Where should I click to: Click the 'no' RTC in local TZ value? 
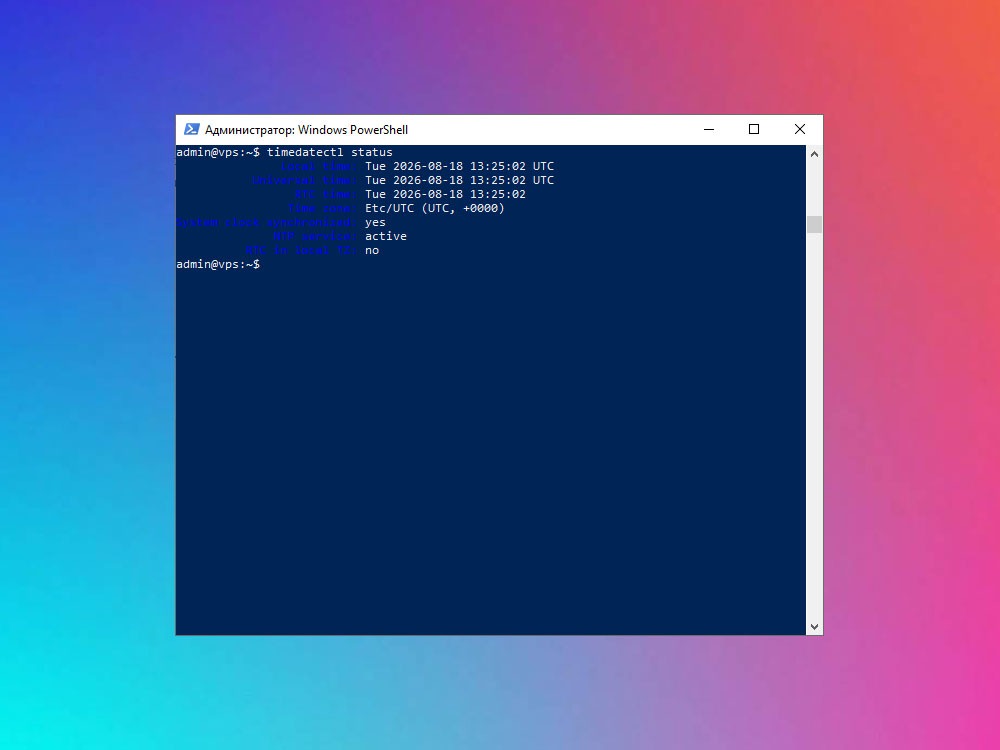click(372, 250)
